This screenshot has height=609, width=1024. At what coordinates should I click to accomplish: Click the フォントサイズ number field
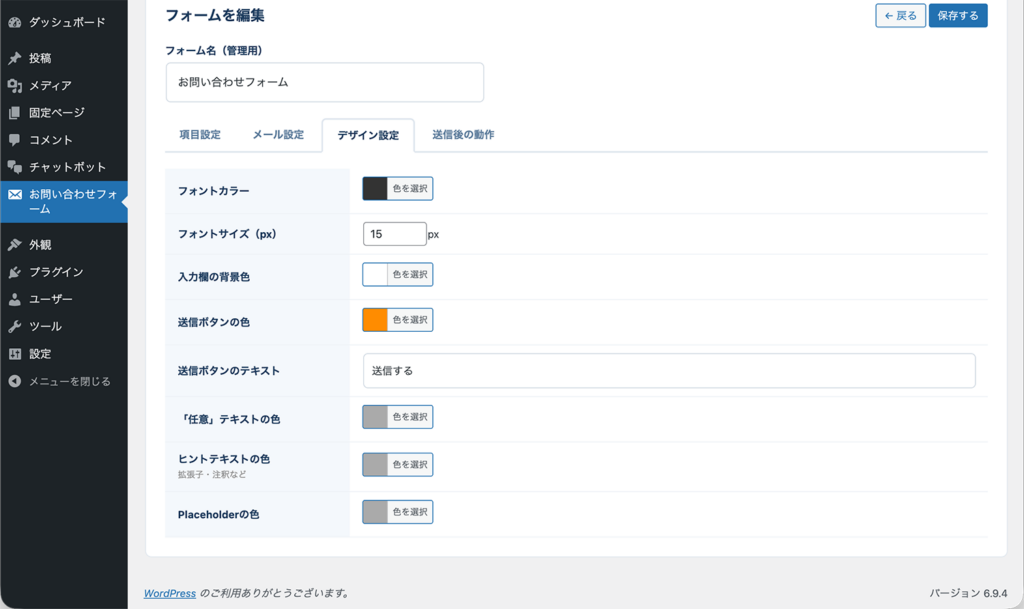394,234
